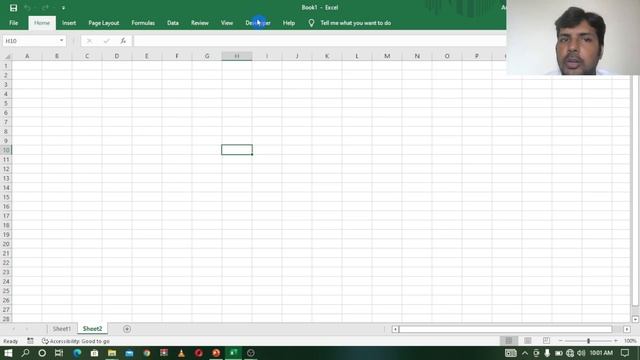Open the Page Layout tab

[x=104, y=23]
